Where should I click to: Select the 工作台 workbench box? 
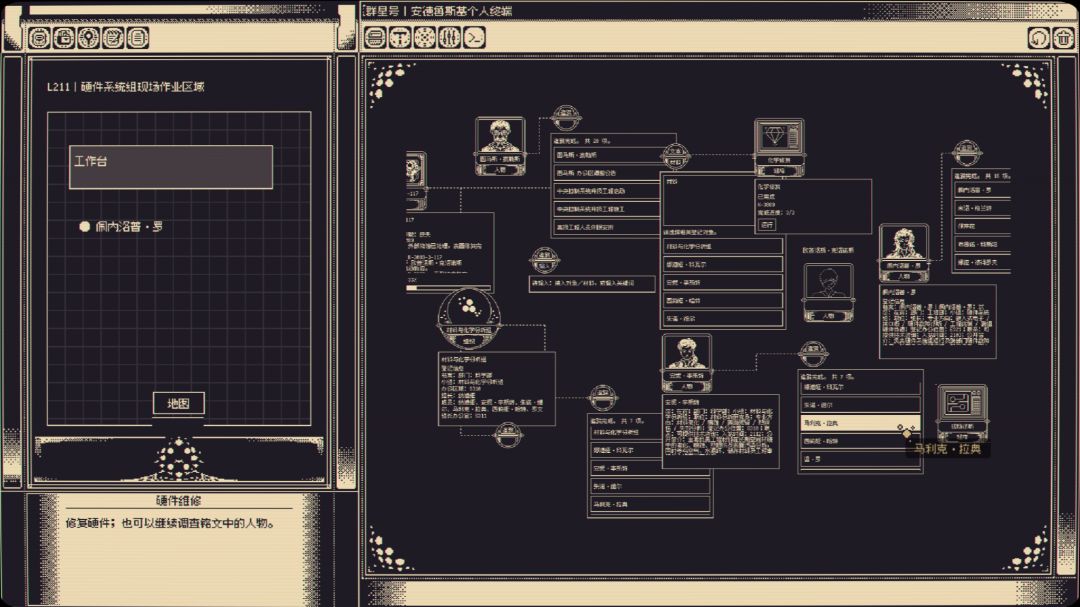tap(171, 167)
